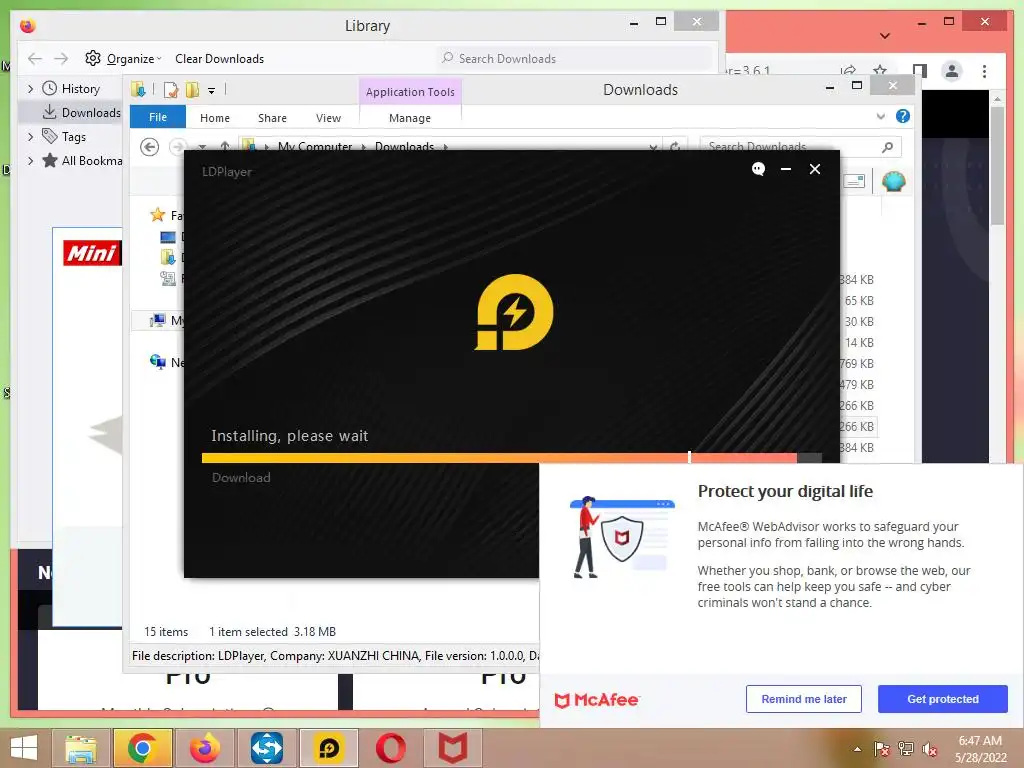Image resolution: width=1024 pixels, height=768 pixels.
Task: Click the Explorer search magnifier icon
Action: [888, 147]
